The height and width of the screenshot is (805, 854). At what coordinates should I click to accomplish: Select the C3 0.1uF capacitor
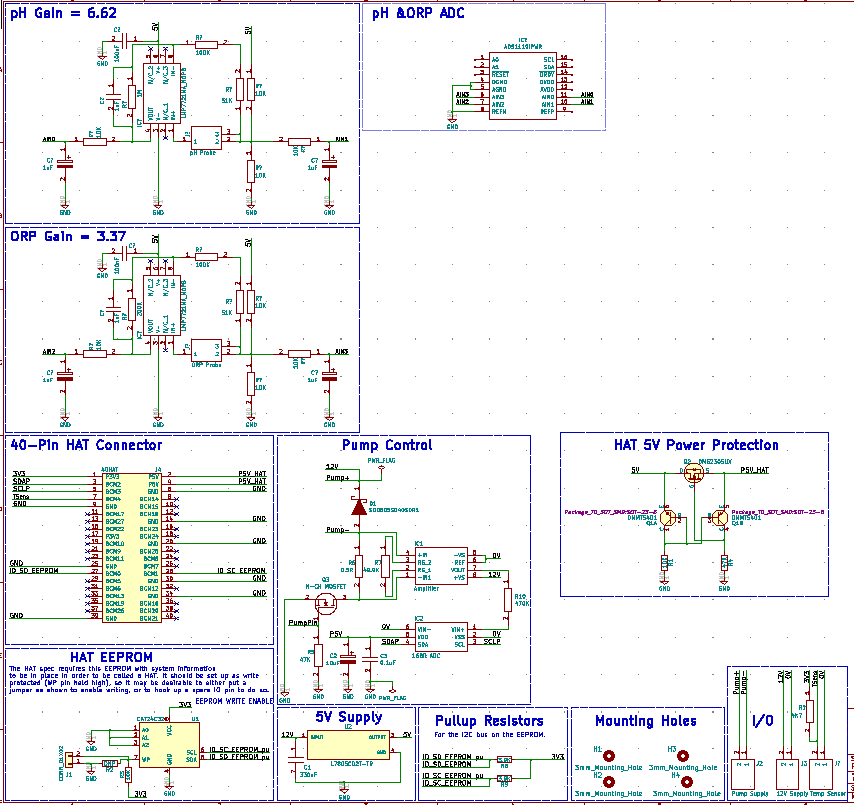(x=370, y=658)
